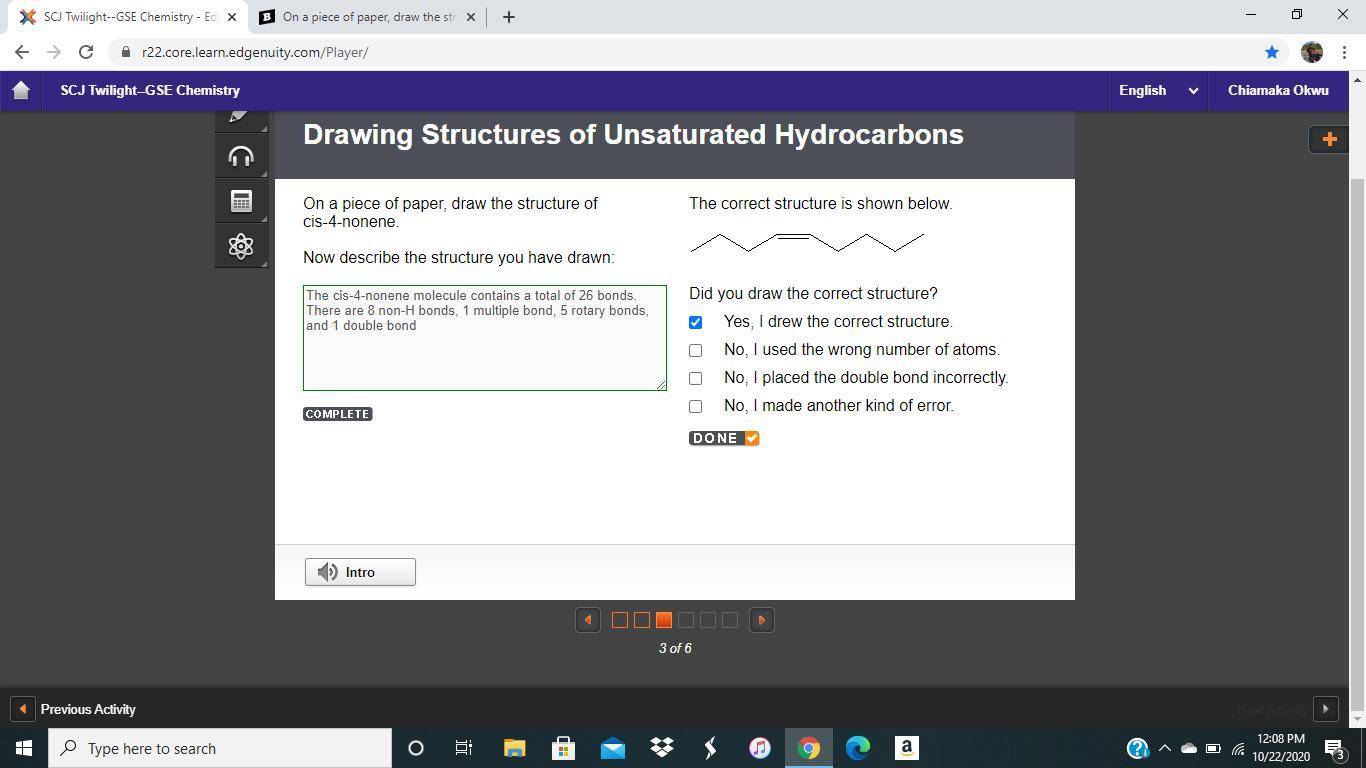Open File Explorer from the taskbar

pos(514,748)
